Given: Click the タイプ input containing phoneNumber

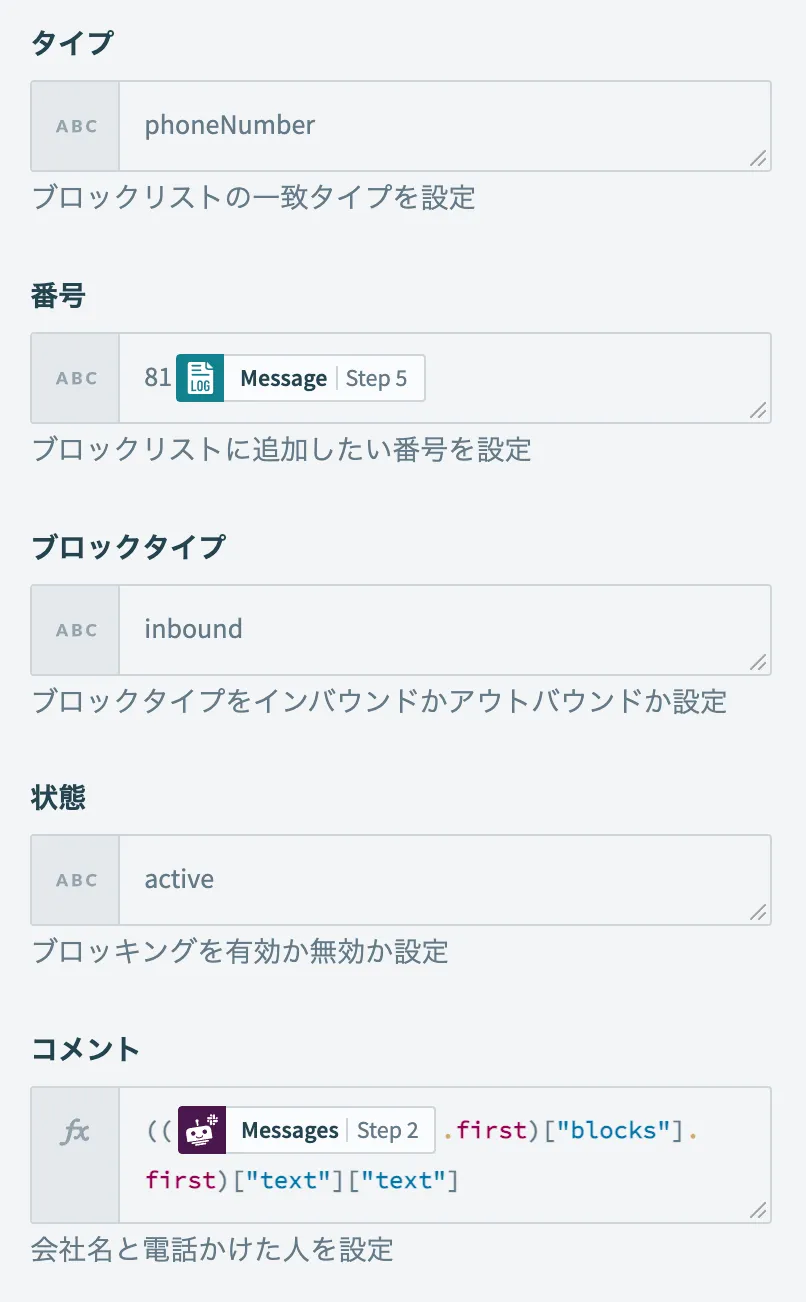Looking at the screenshot, I should click(x=440, y=126).
